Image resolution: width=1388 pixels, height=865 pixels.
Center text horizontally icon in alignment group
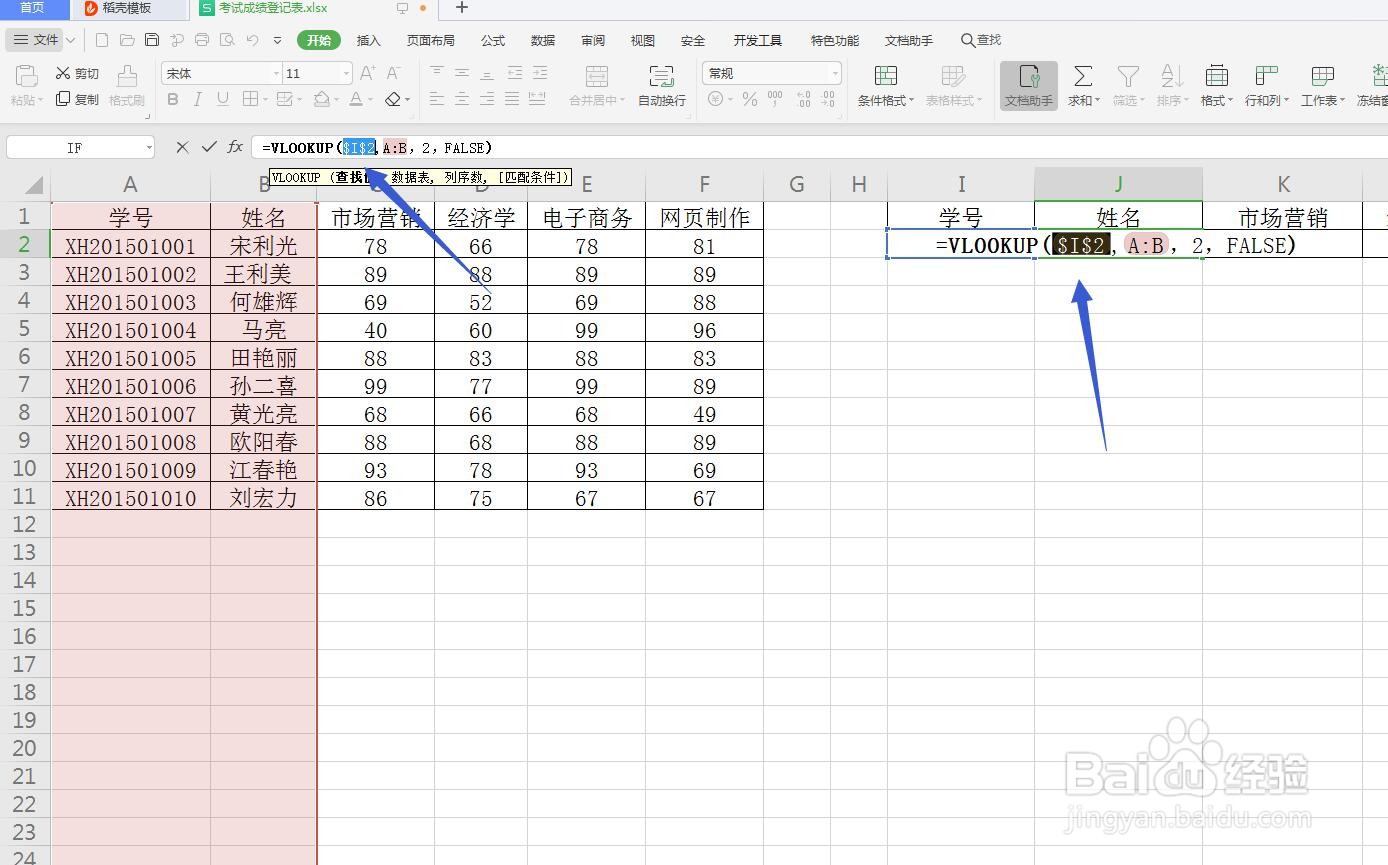point(462,99)
